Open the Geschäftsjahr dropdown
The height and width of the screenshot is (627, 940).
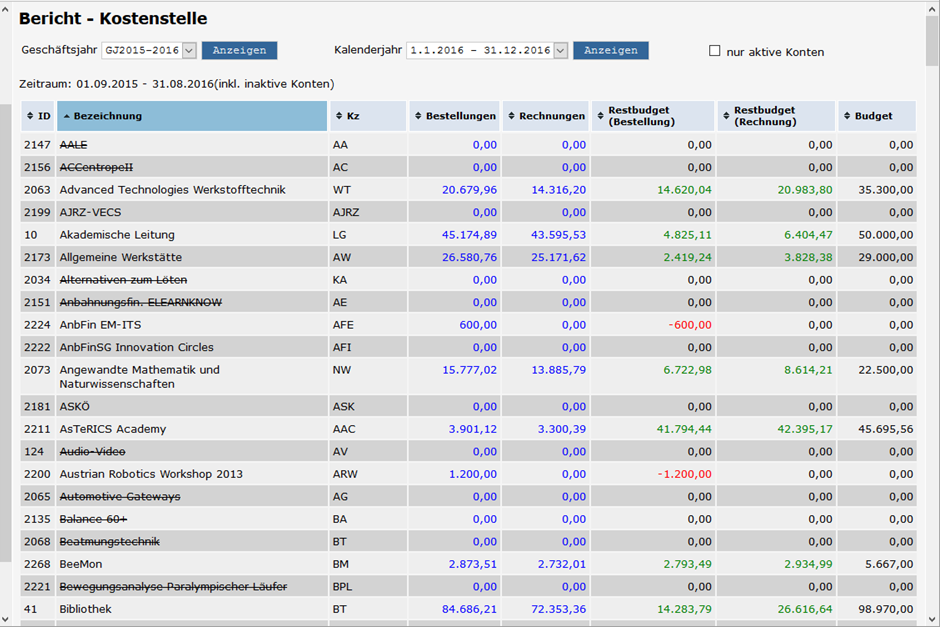pyautogui.click(x=189, y=51)
